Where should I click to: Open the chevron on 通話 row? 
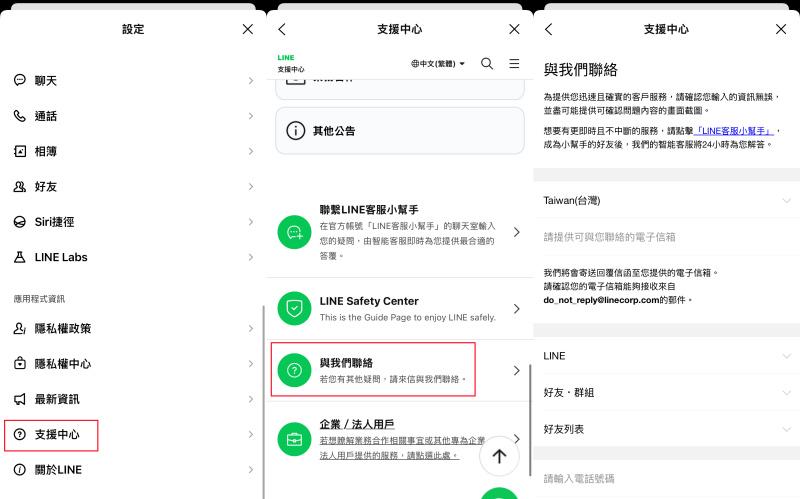[251, 116]
